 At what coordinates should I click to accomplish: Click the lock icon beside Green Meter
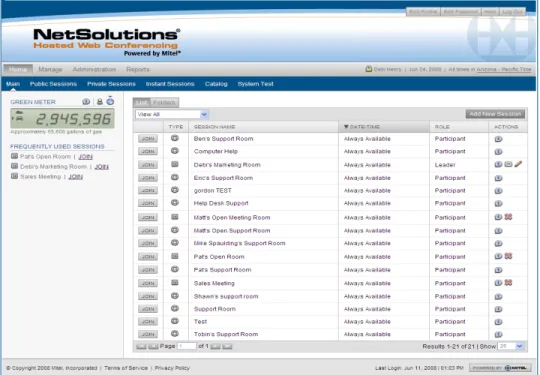(x=100, y=102)
